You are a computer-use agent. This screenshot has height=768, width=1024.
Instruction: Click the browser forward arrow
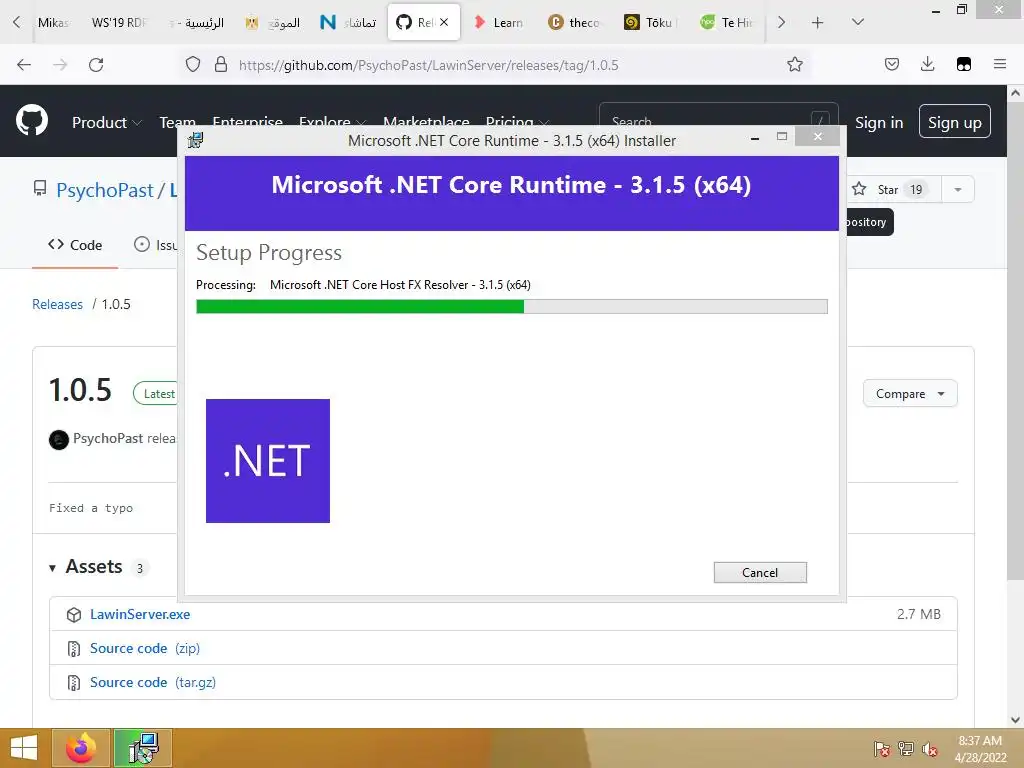click(60, 65)
